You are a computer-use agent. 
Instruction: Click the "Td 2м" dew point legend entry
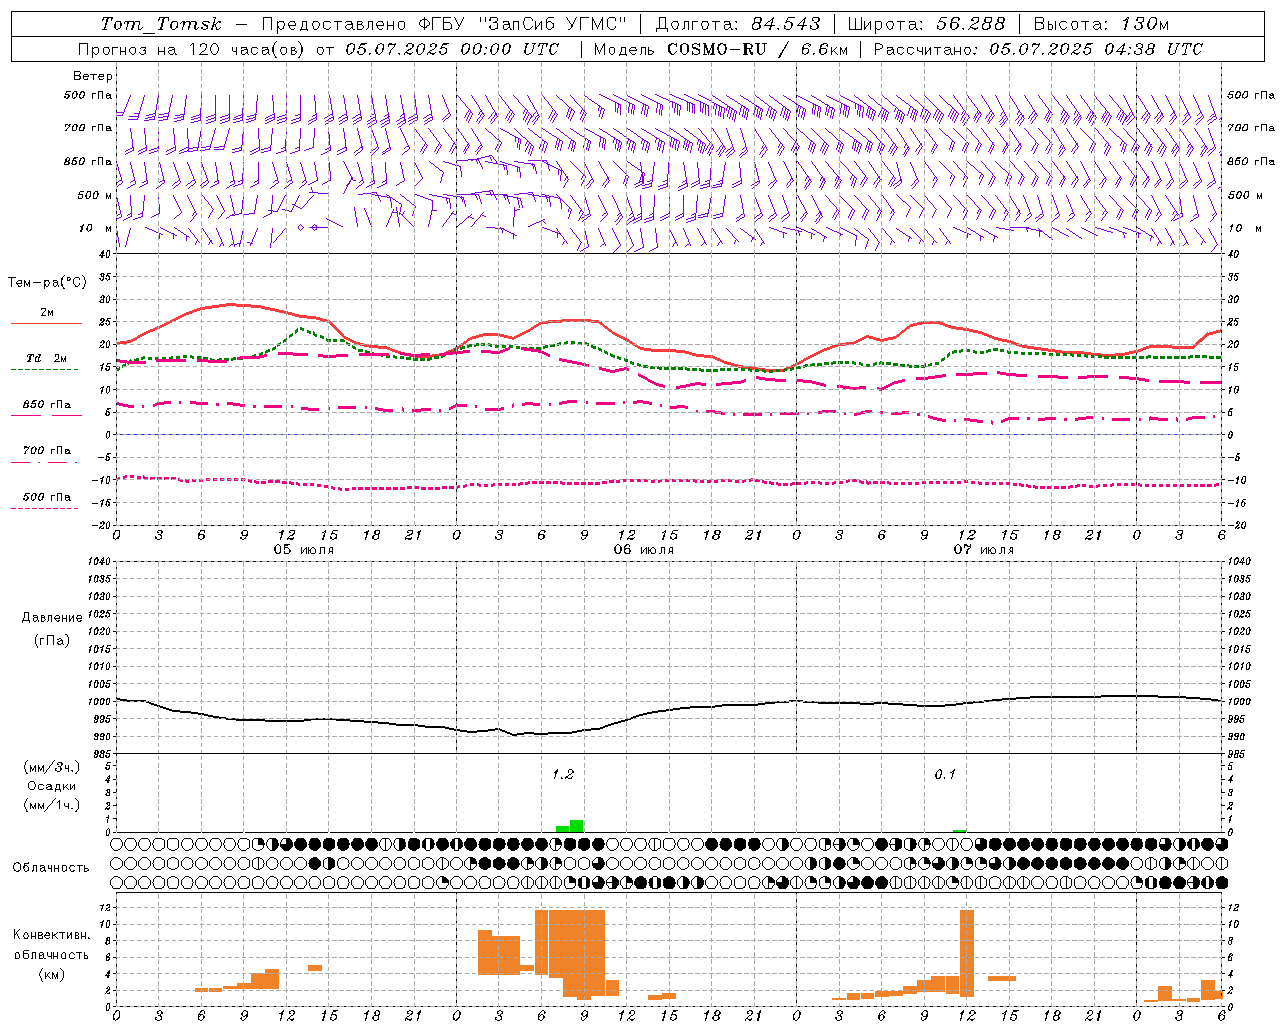pyautogui.click(x=47, y=358)
